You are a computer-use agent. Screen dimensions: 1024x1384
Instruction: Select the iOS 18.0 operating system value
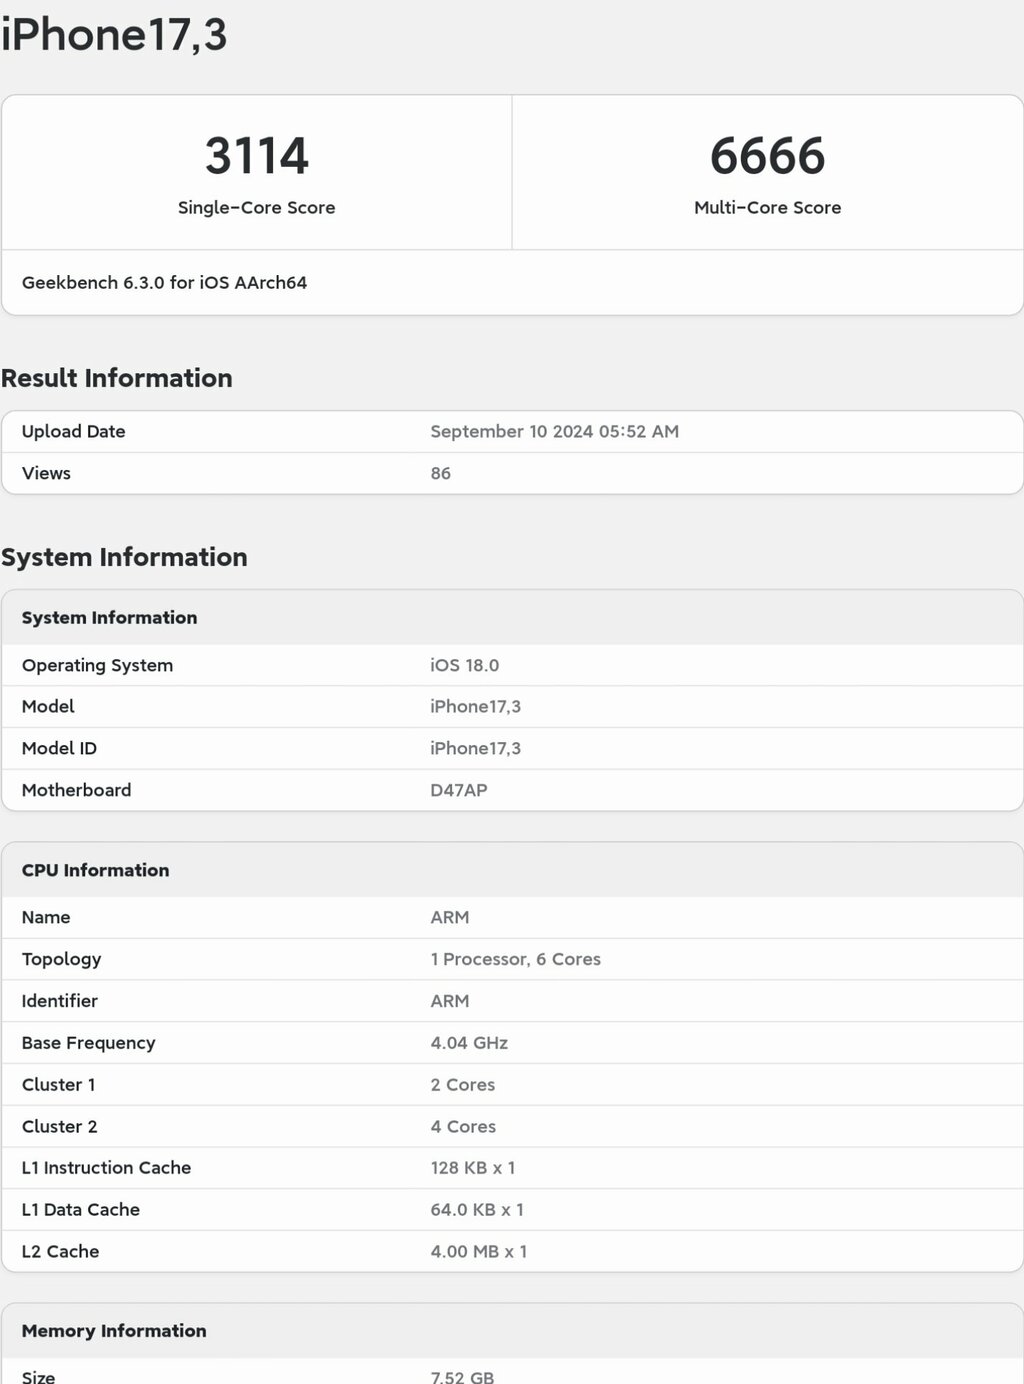point(464,666)
